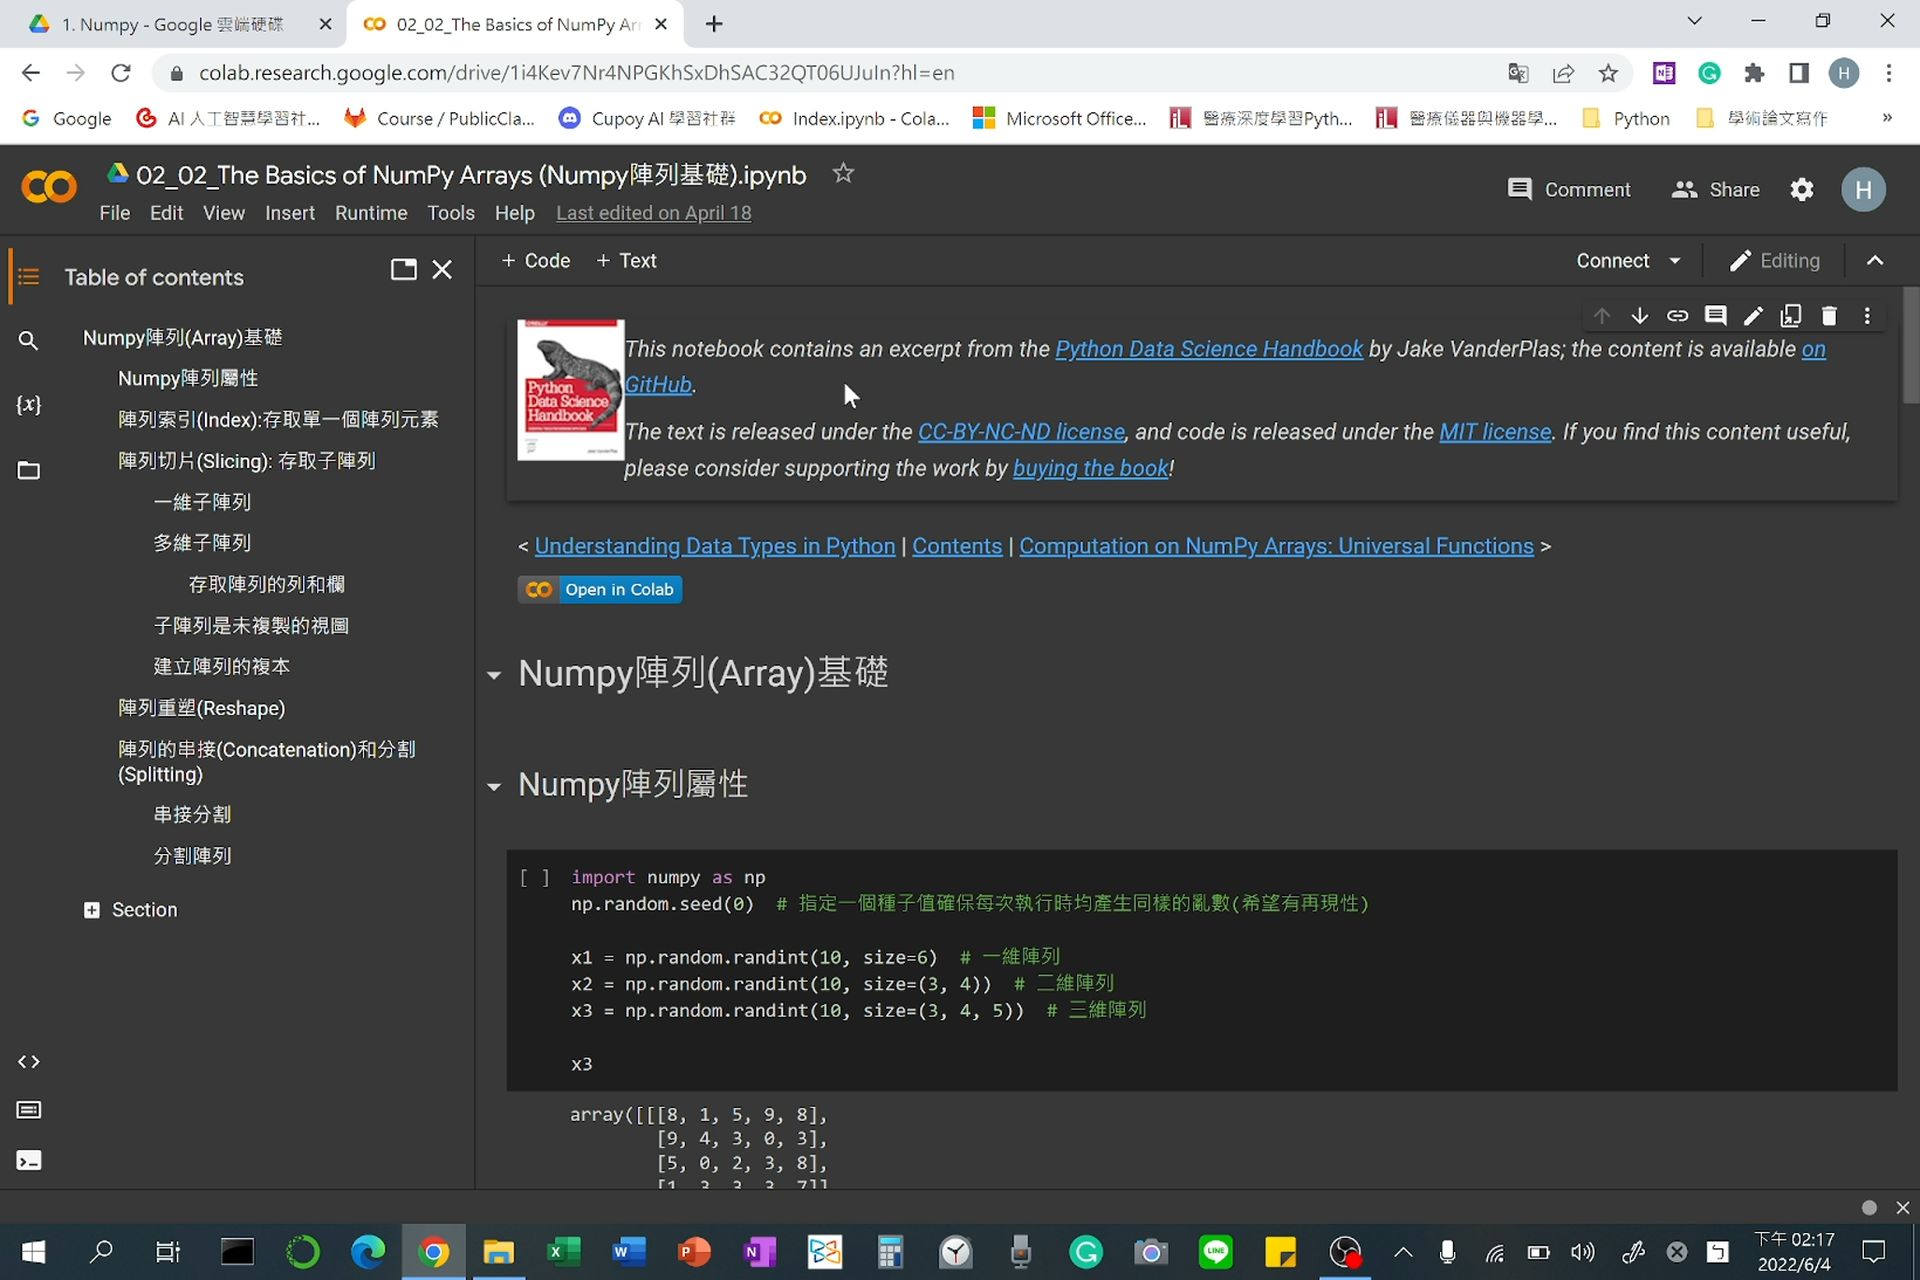Screen dimensions: 1920x1280
Task: Expand the Section entry in table of contents
Action: tap(92, 909)
